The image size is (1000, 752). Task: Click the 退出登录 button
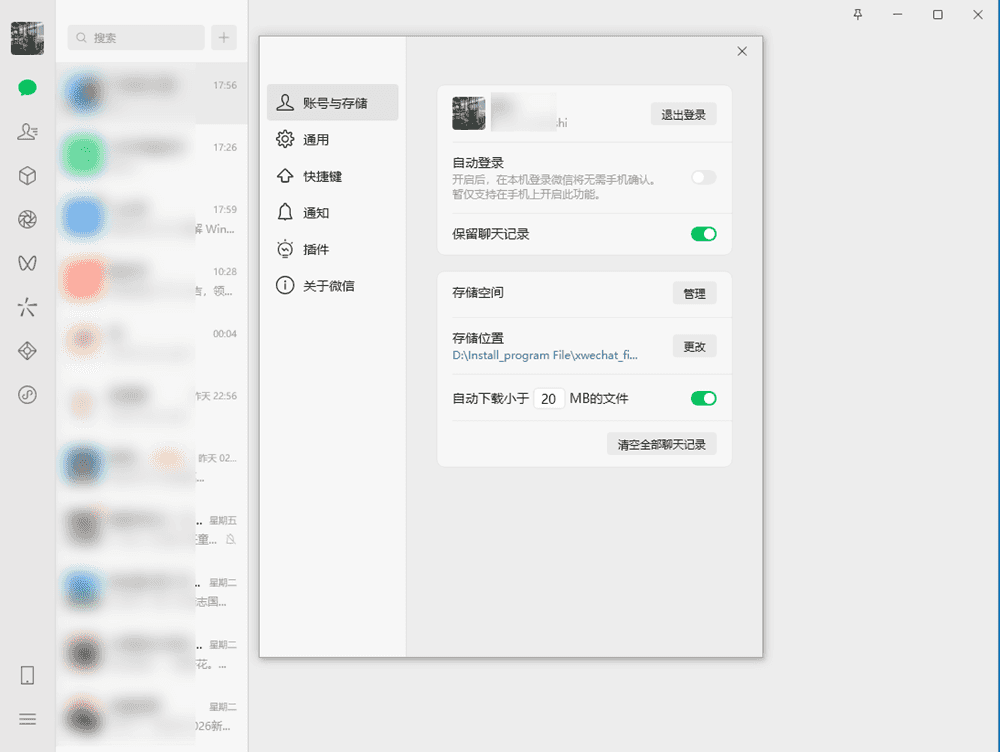(683, 115)
